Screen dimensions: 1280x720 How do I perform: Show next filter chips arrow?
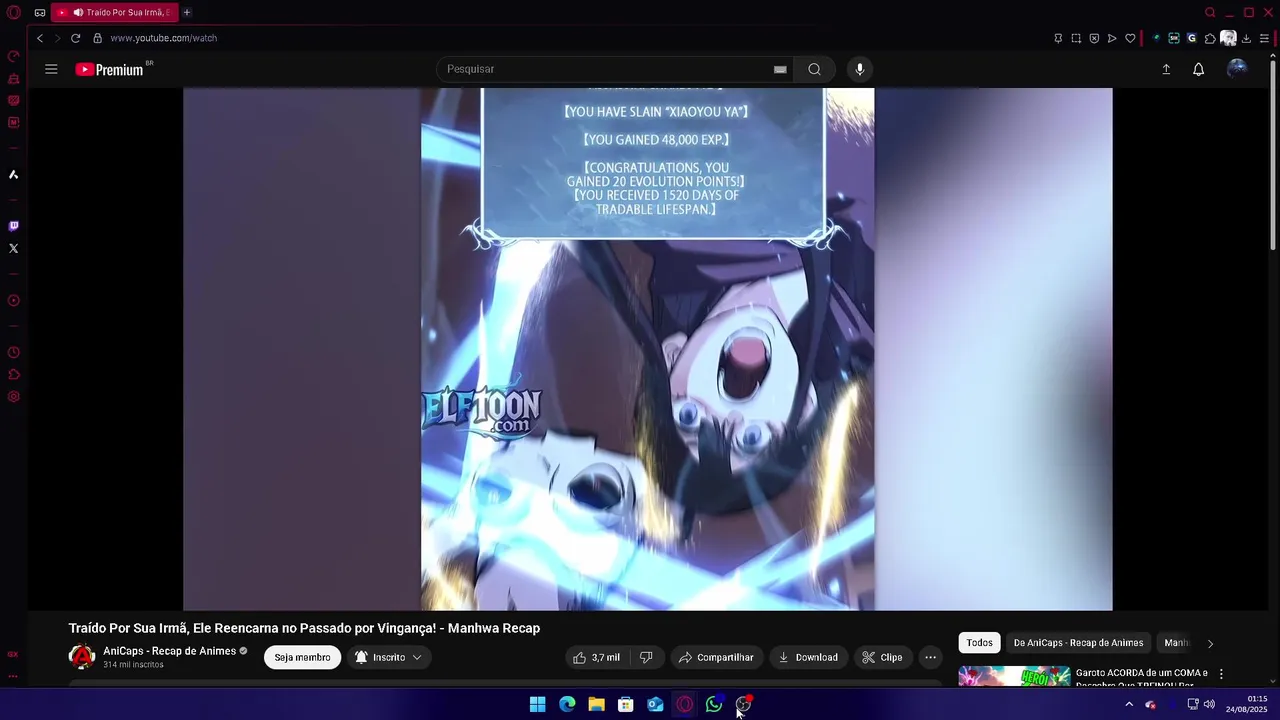tap(1210, 644)
